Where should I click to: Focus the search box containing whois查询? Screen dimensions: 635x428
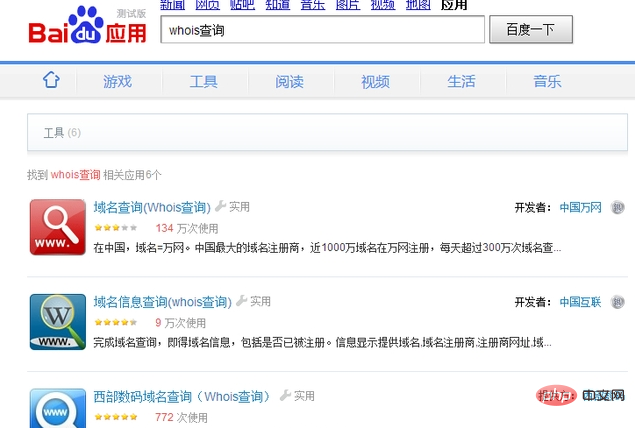[322, 29]
